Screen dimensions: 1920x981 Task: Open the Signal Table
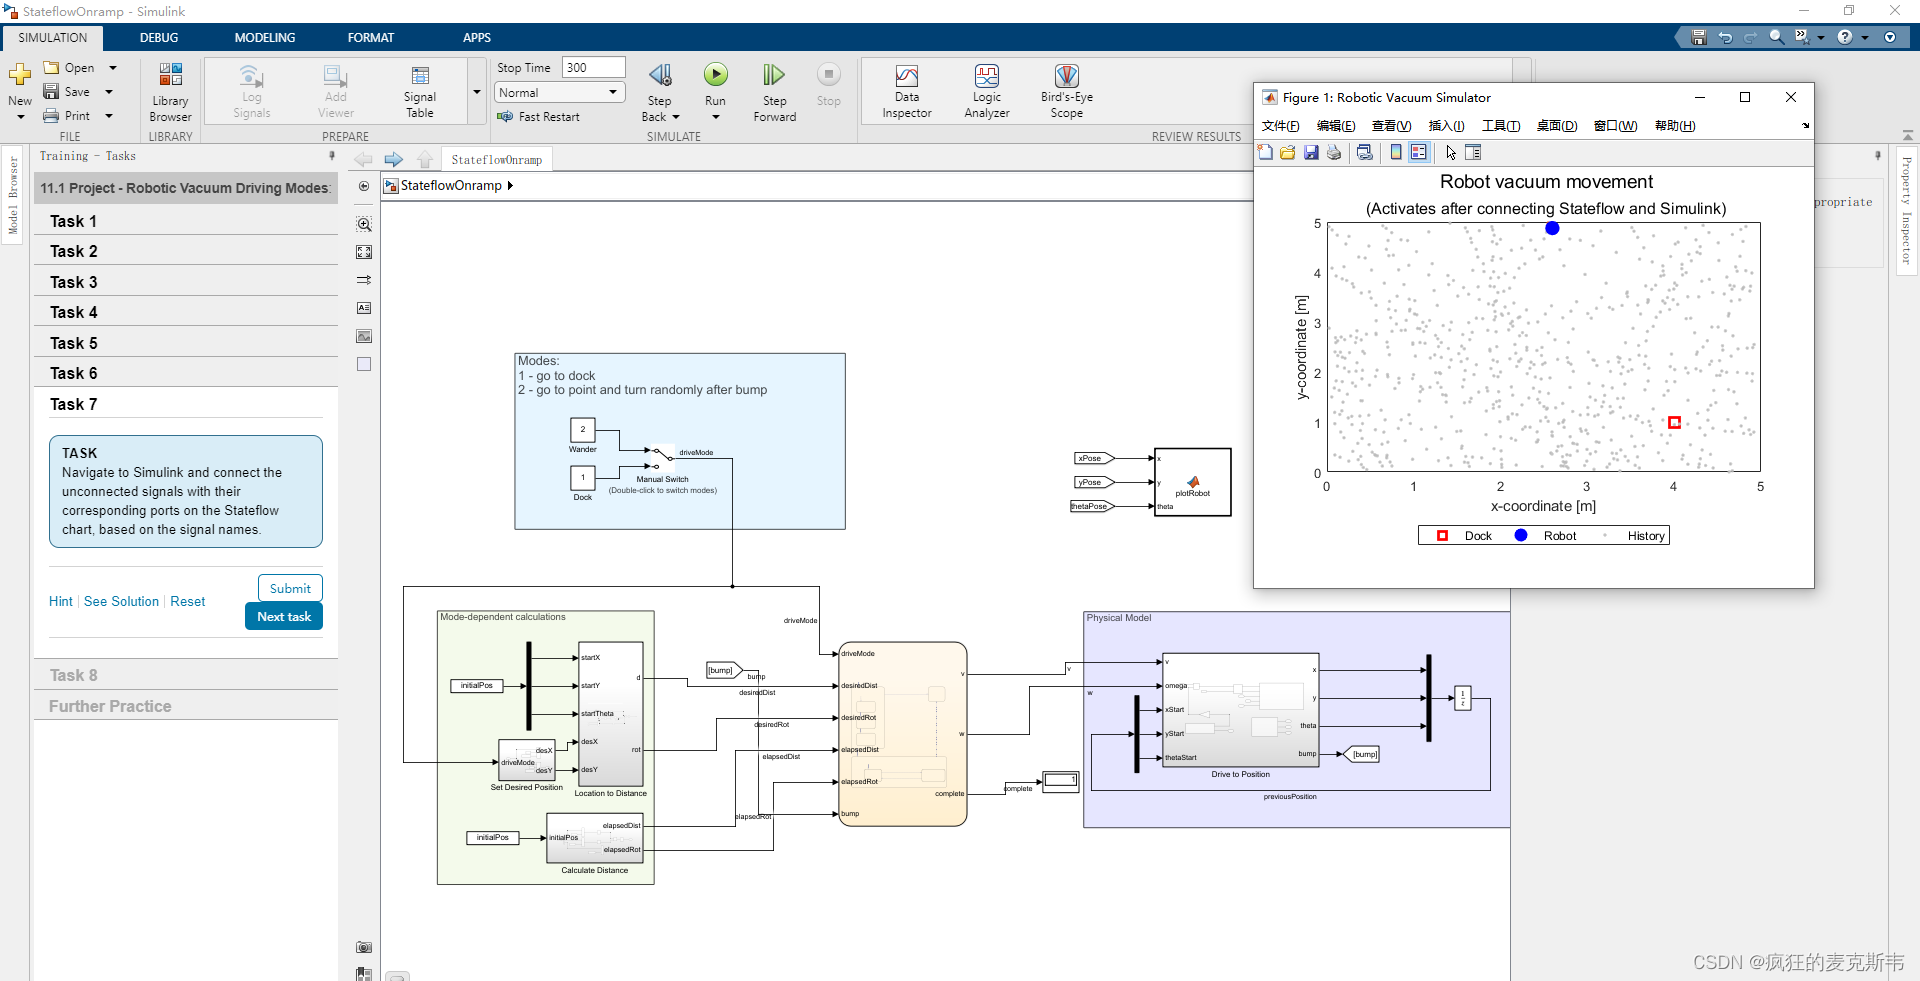[x=420, y=92]
